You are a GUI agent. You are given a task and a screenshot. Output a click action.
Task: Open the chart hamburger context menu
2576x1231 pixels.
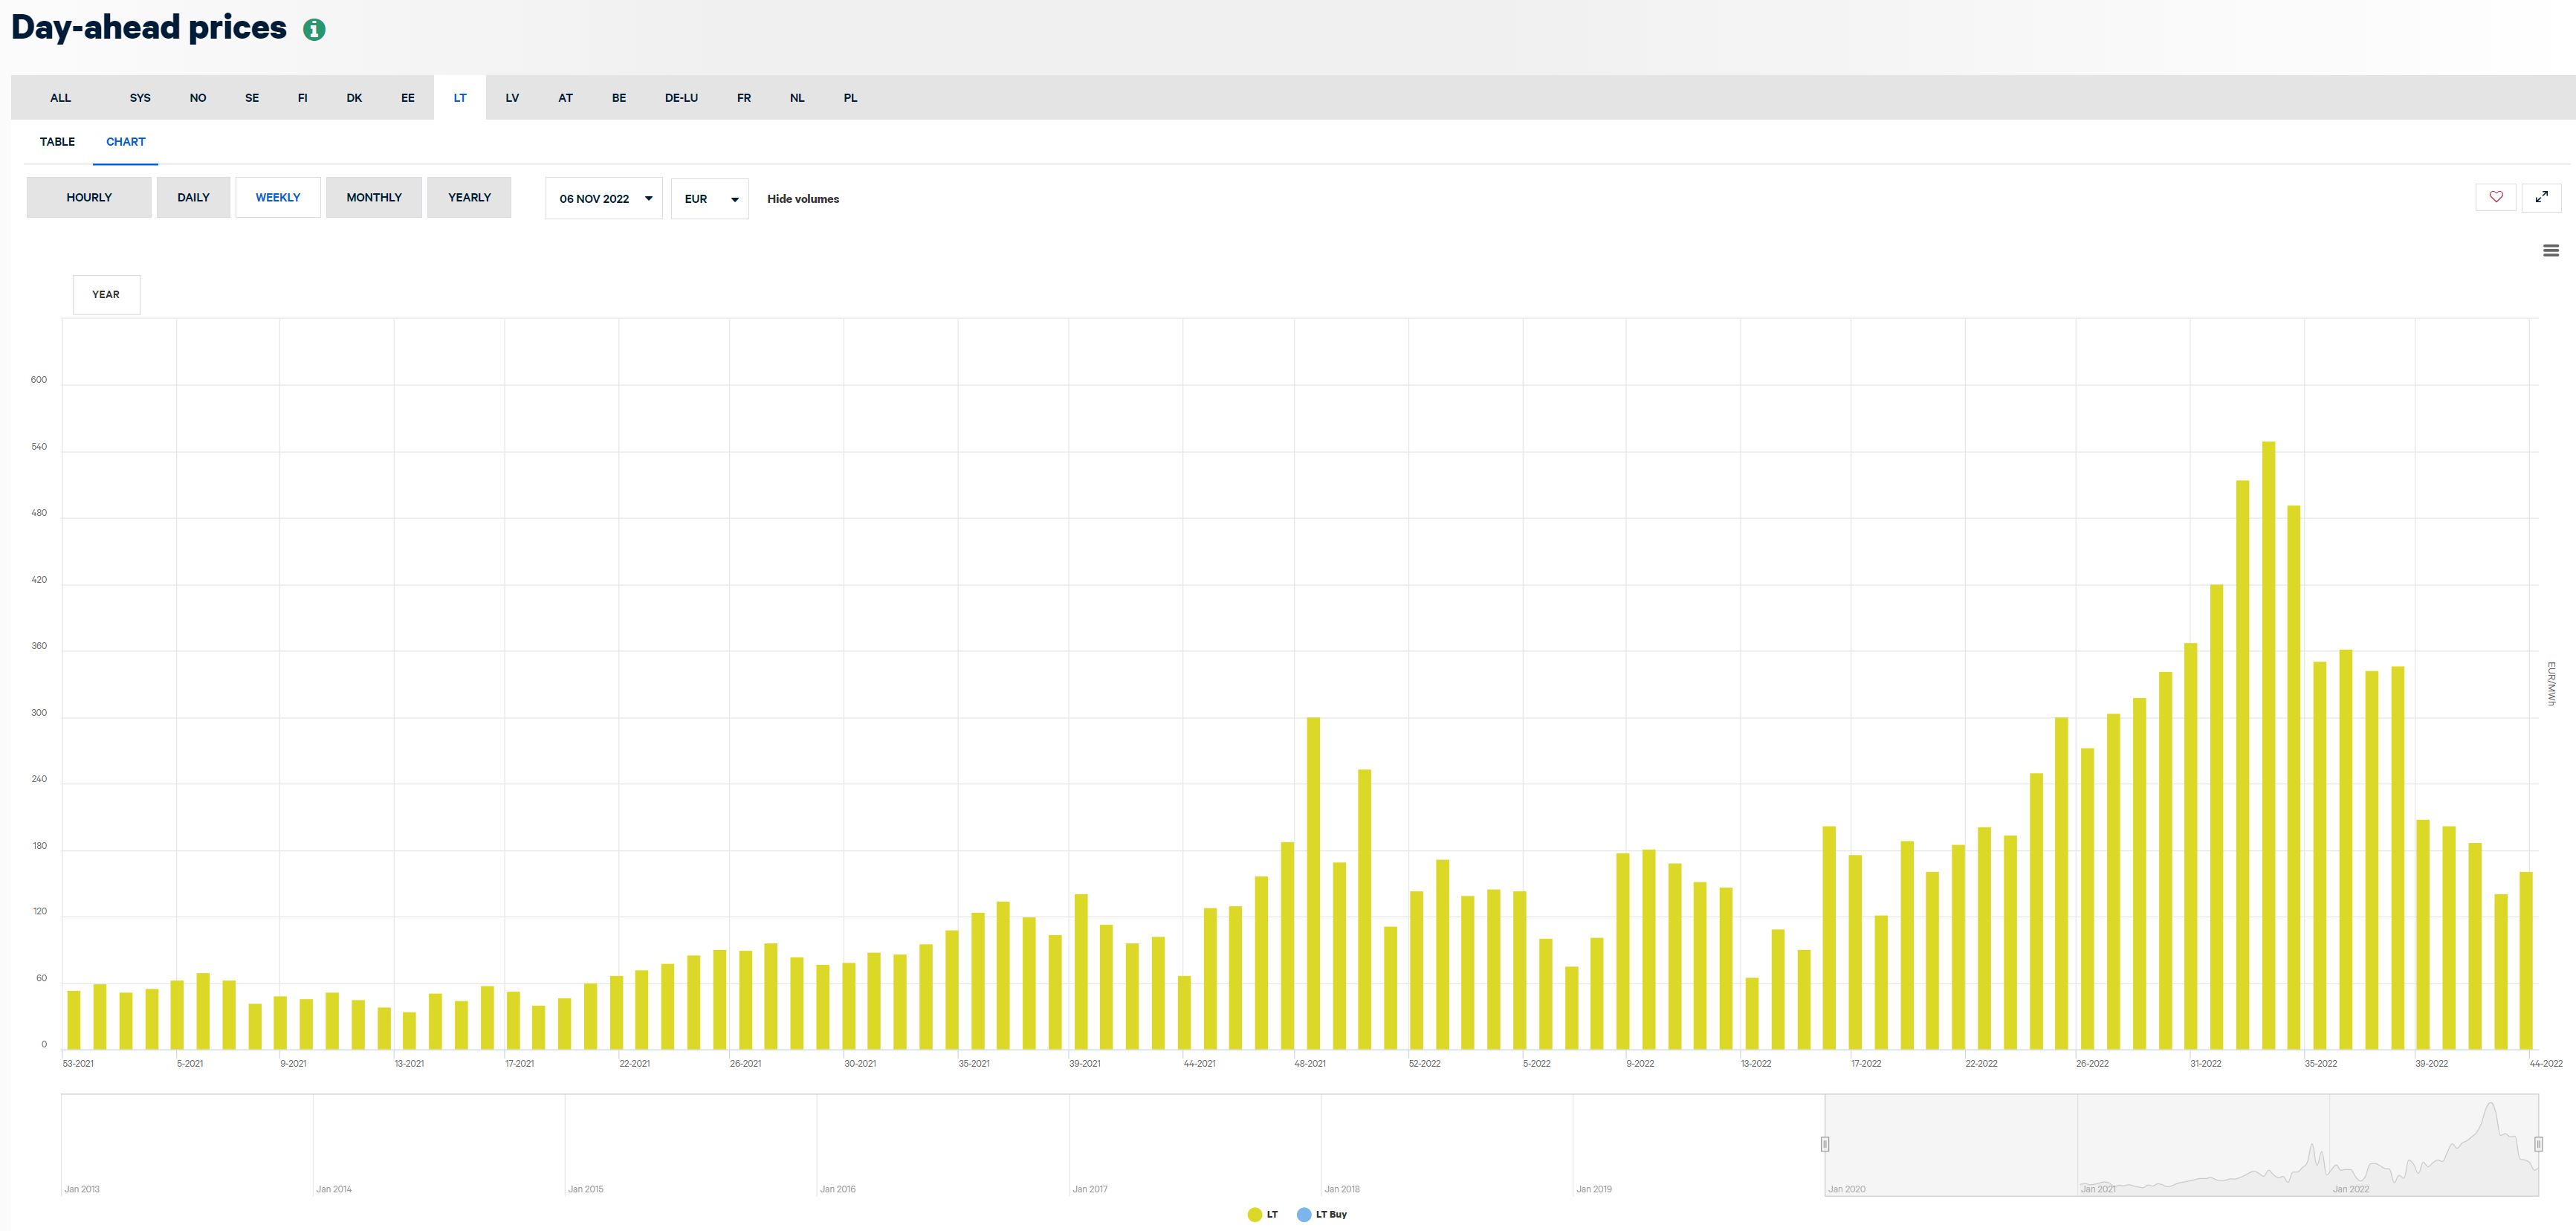point(2550,251)
